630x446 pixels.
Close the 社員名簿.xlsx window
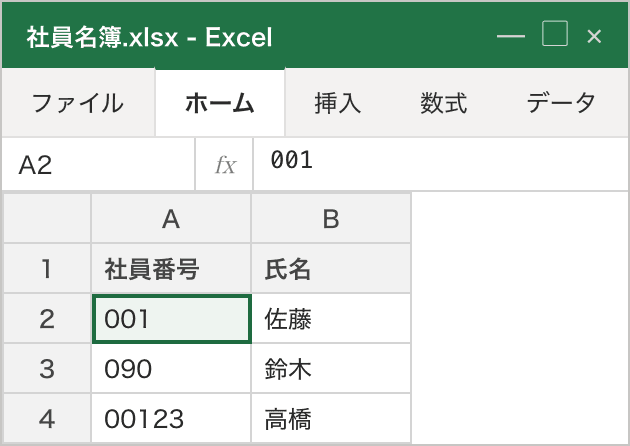coord(594,36)
